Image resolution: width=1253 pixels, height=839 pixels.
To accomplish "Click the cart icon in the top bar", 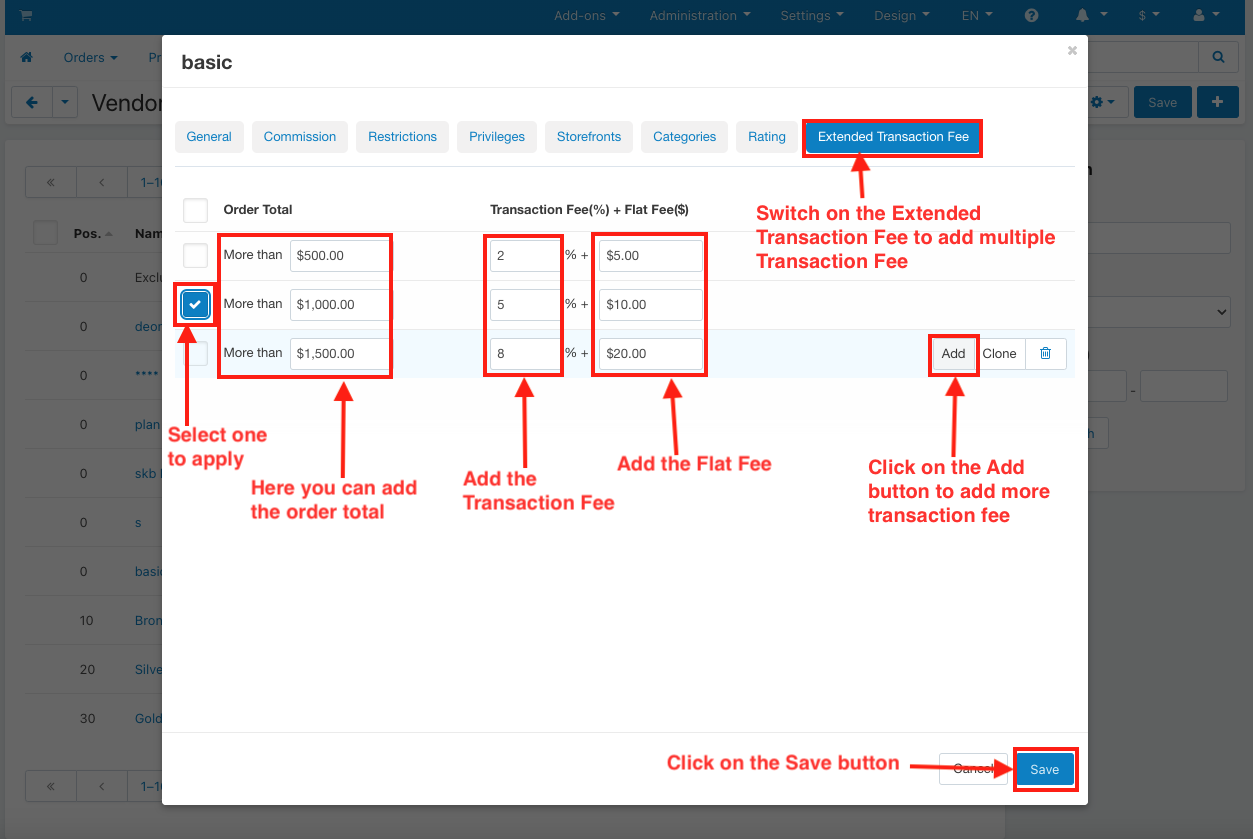I will [x=25, y=16].
